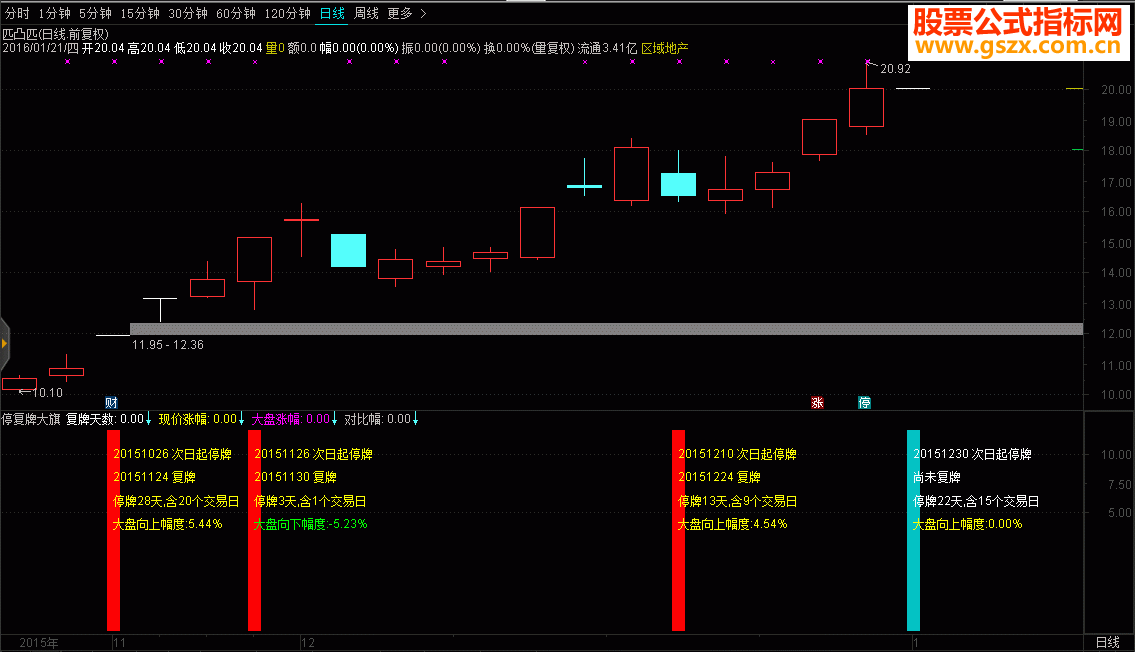Click the stock title 日线,前复权 text
1135x652 pixels.
[74, 34]
